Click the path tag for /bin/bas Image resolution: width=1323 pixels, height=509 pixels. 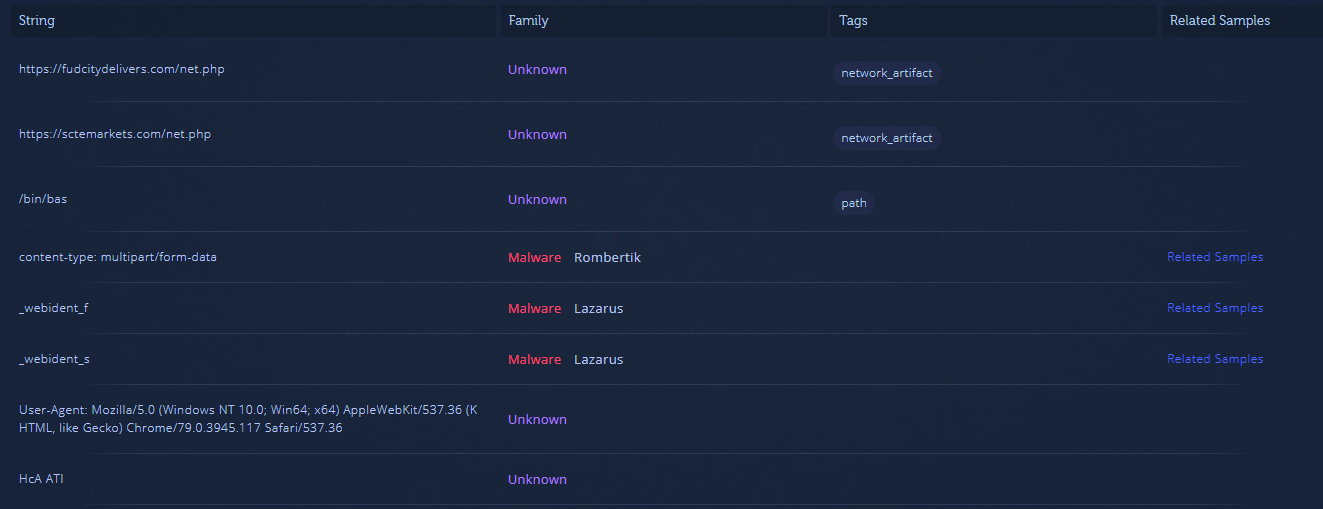pyautogui.click(x=853, y=203)
